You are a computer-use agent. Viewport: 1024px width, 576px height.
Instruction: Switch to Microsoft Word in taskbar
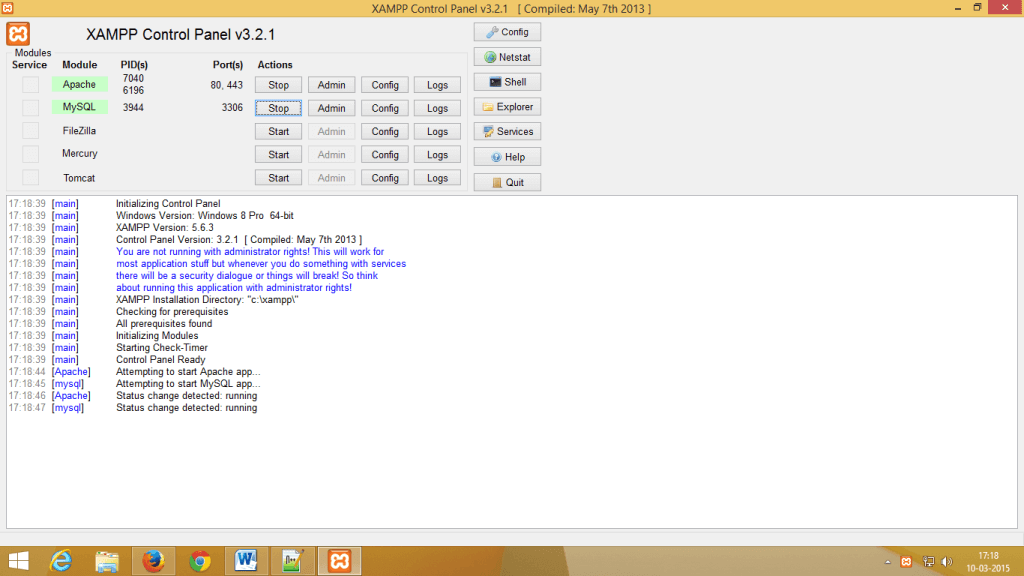click(246, 561)
